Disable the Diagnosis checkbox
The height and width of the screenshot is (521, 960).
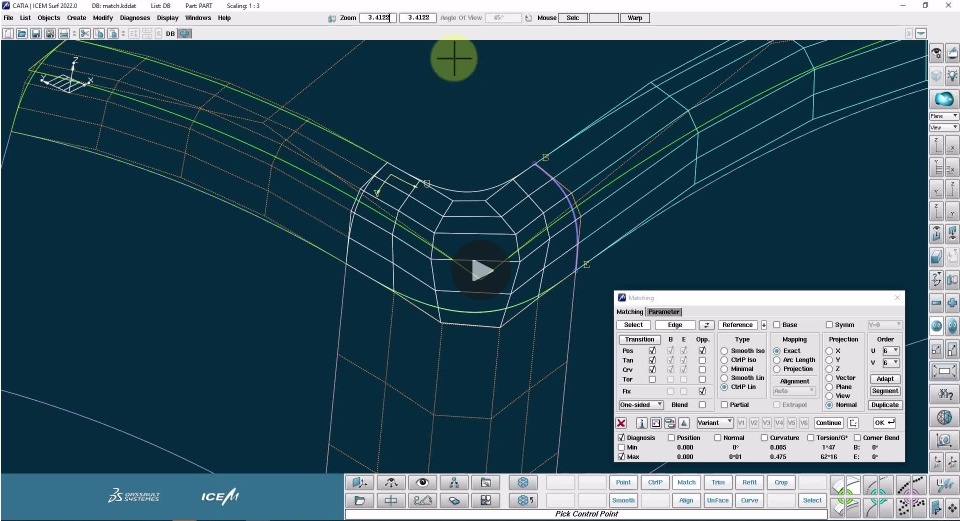[x=621, y=438]
